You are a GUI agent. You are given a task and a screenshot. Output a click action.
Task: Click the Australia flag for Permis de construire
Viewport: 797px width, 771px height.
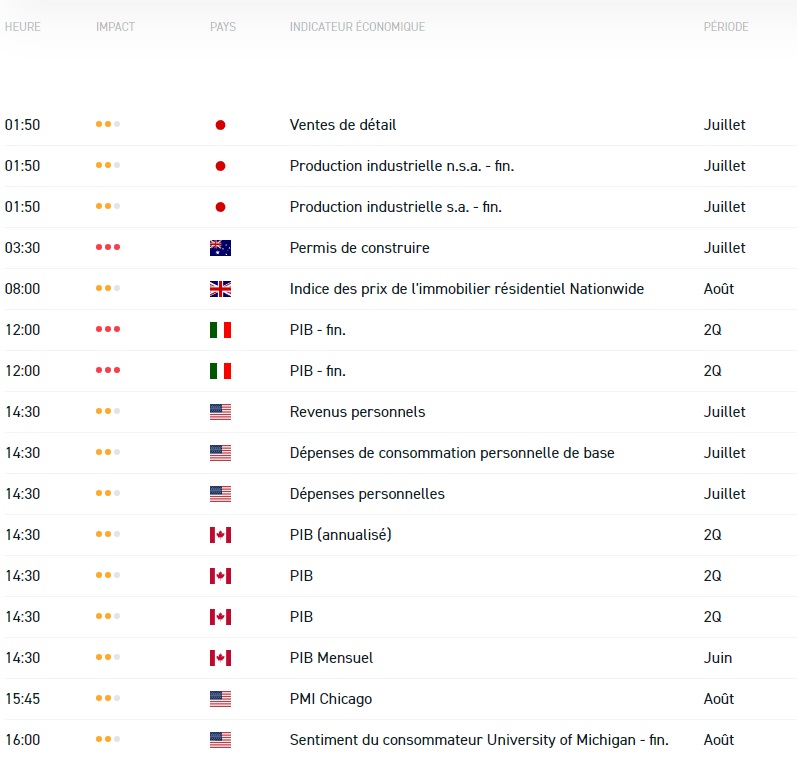pos(220,248)
